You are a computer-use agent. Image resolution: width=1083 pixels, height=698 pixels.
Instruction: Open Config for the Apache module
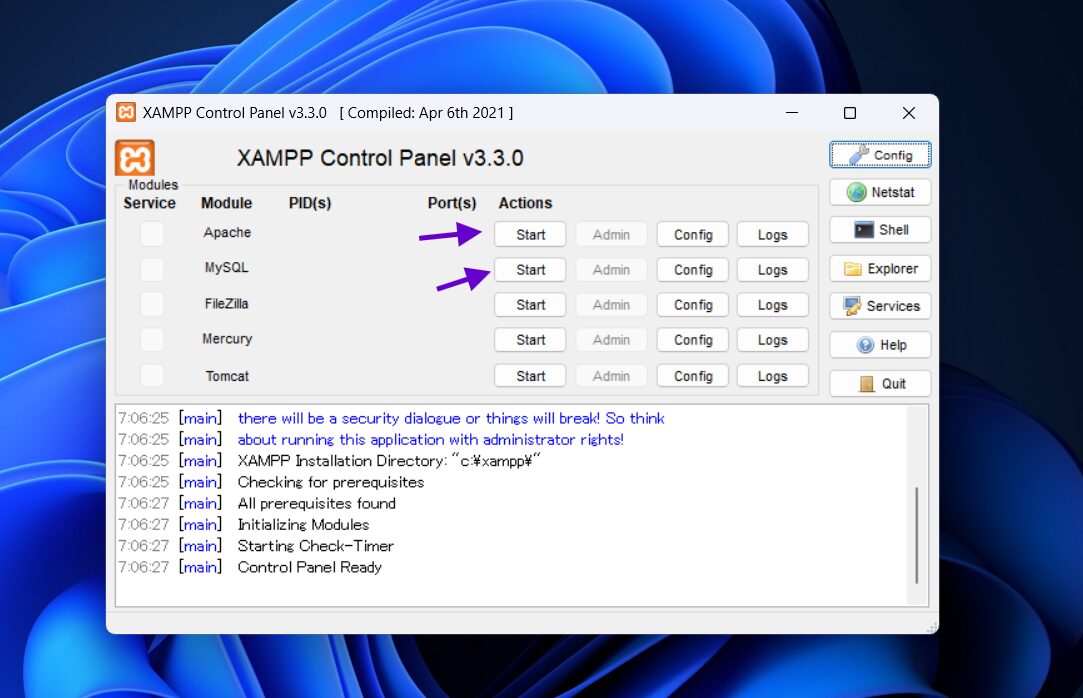pos(692,235)
